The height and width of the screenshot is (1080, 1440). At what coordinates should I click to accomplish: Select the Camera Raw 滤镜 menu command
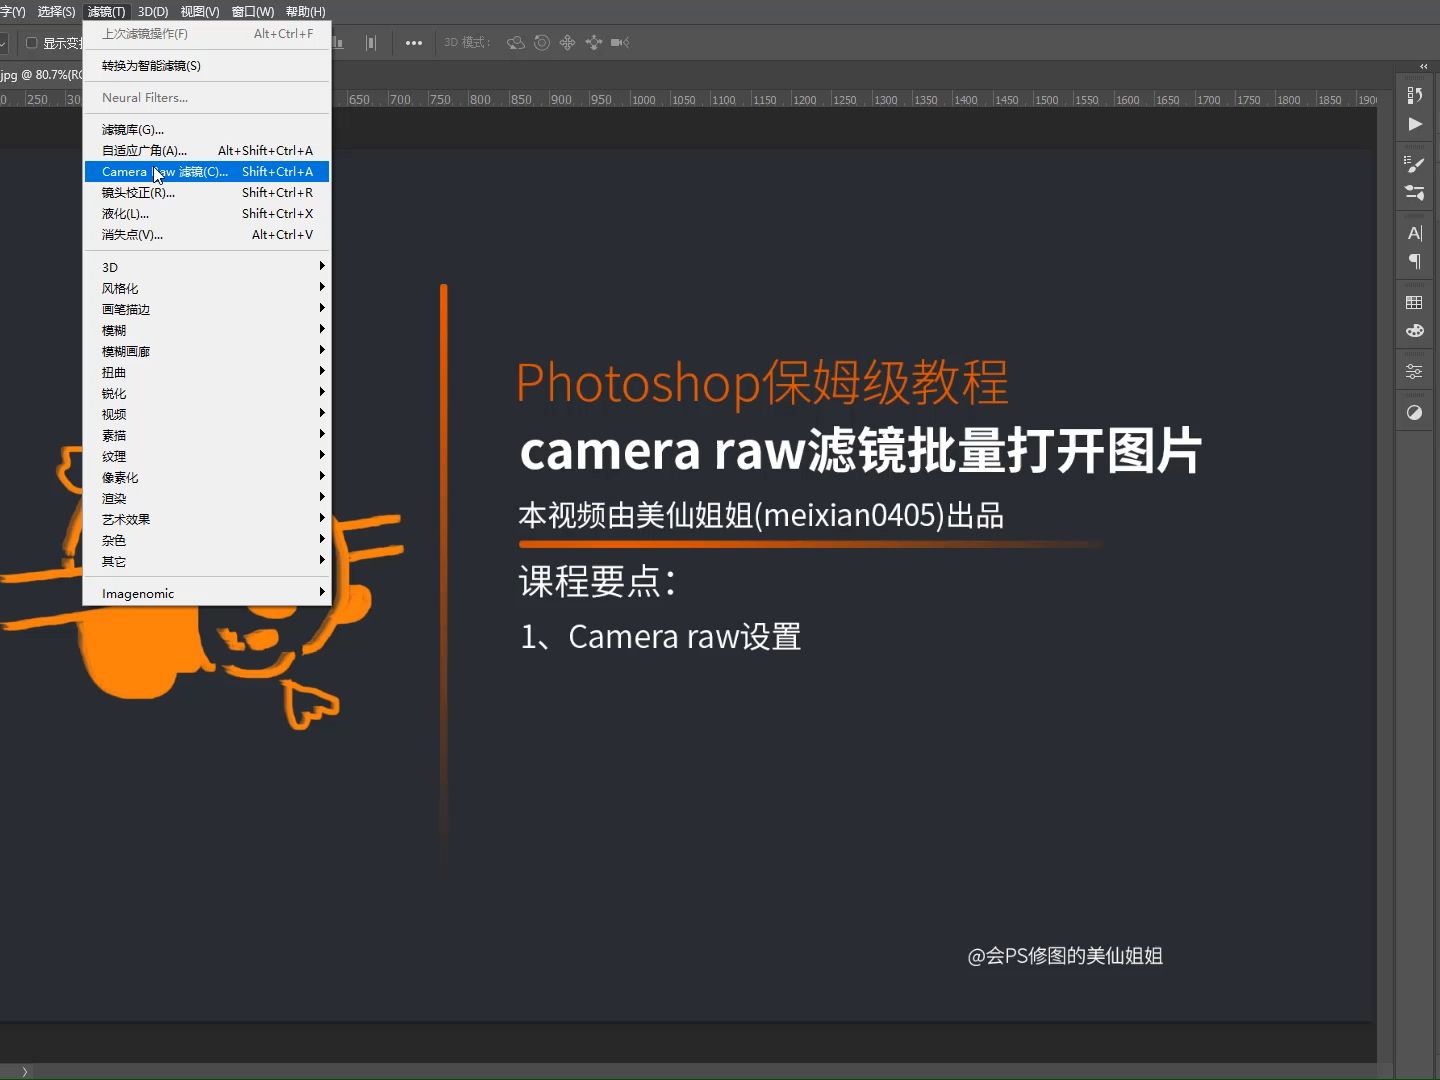click(165, 171)
